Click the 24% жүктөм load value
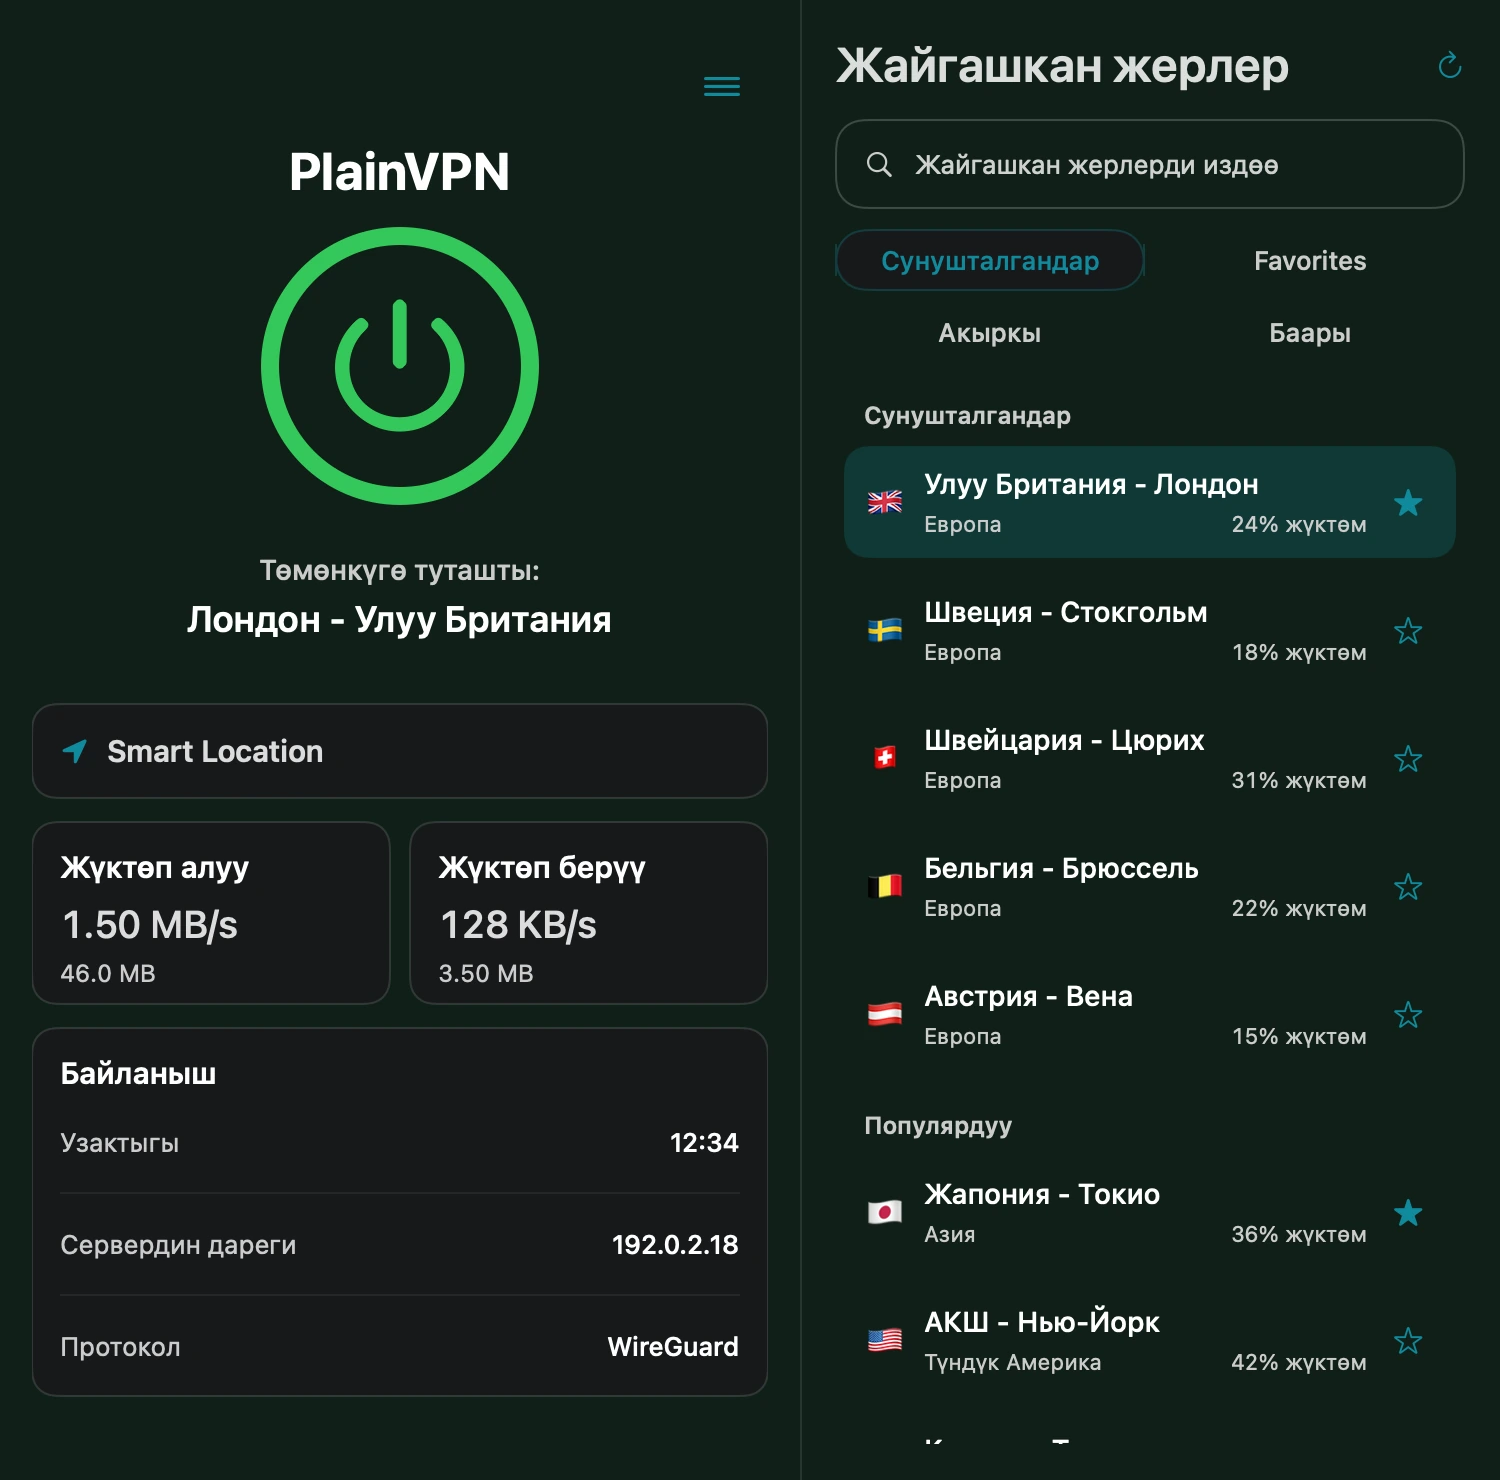The width and height of the screenshot is (1500, 1480). [x=1299, y=525]
